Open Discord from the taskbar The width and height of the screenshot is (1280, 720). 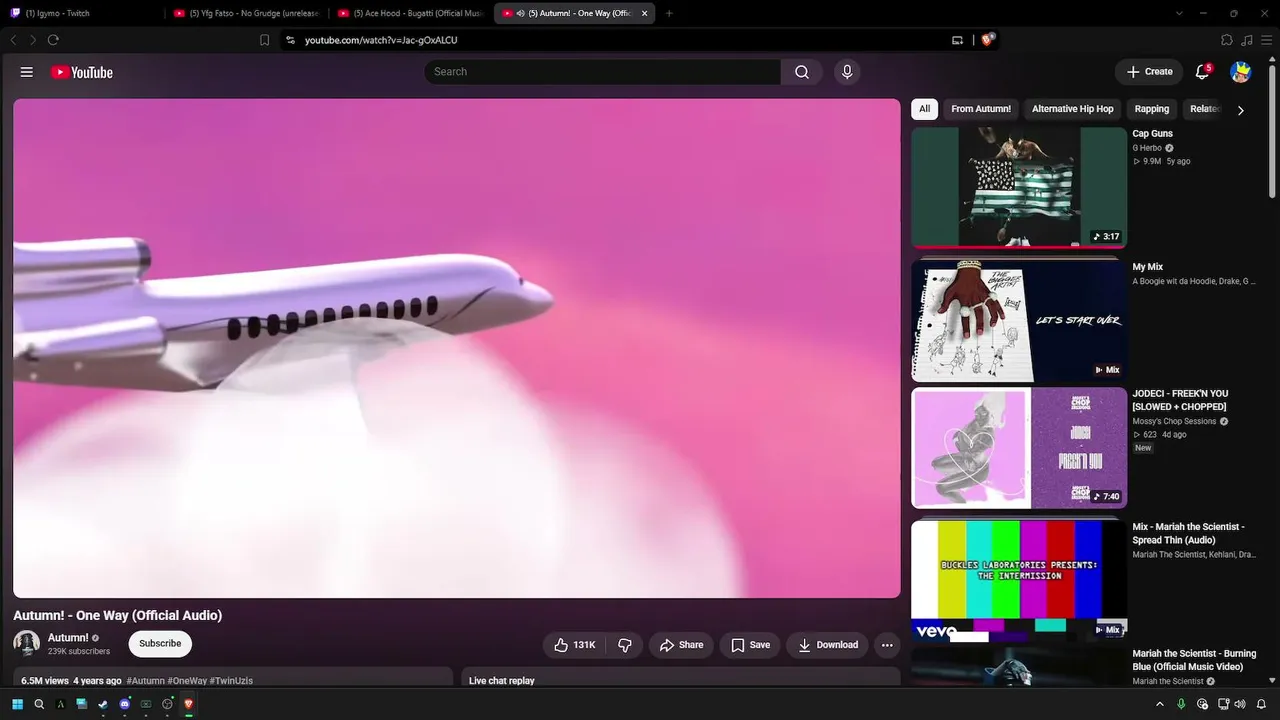tap(125, 704)
